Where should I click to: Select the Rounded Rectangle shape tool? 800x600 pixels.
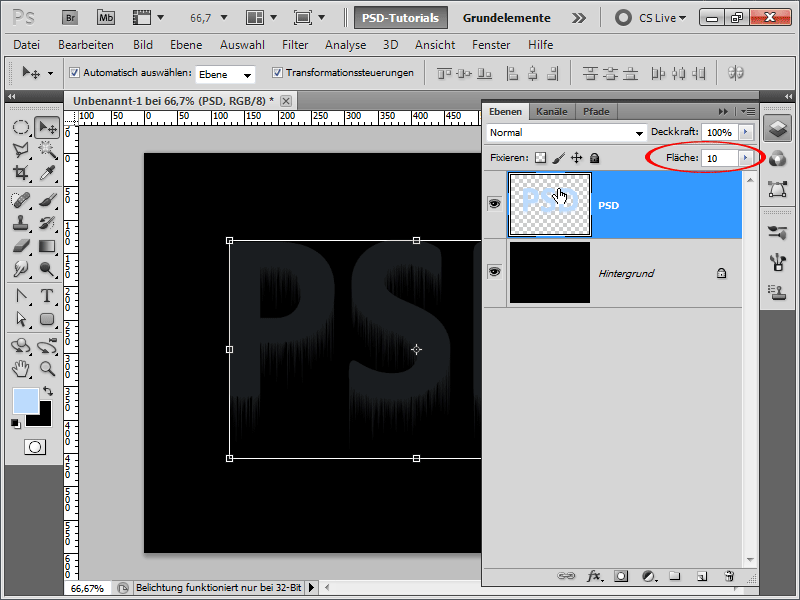coord(47,319)
